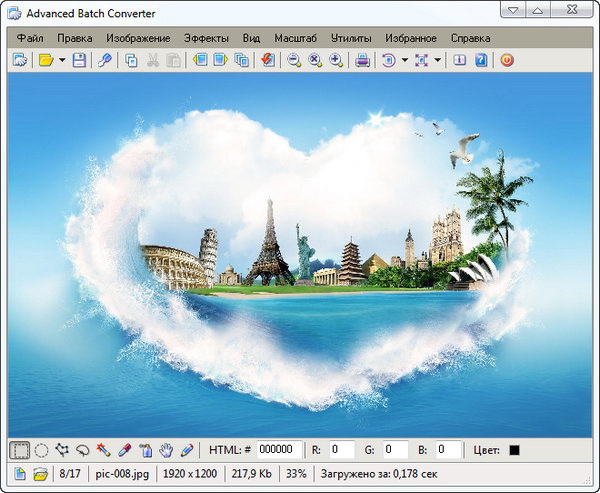Image resolution: width=600 pixels, height=493 pixels.
Task: Open the Эффекты menu
Action: 206,38
